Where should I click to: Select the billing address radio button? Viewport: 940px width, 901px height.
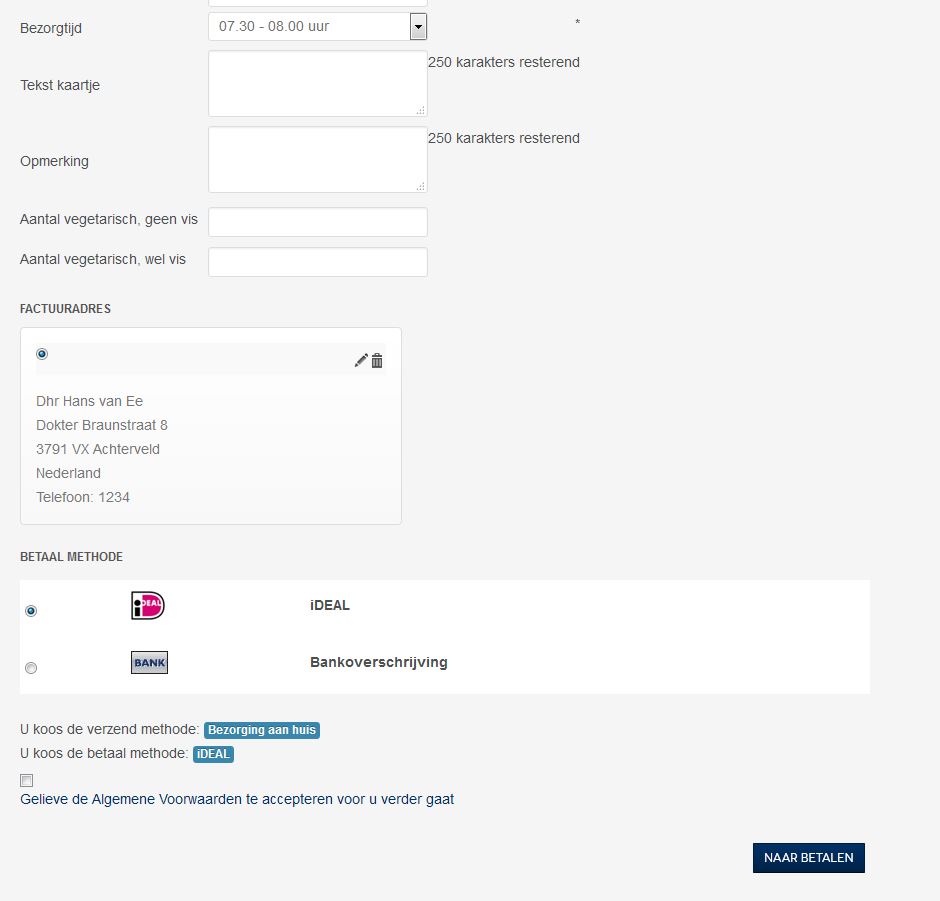pos(42,354)
